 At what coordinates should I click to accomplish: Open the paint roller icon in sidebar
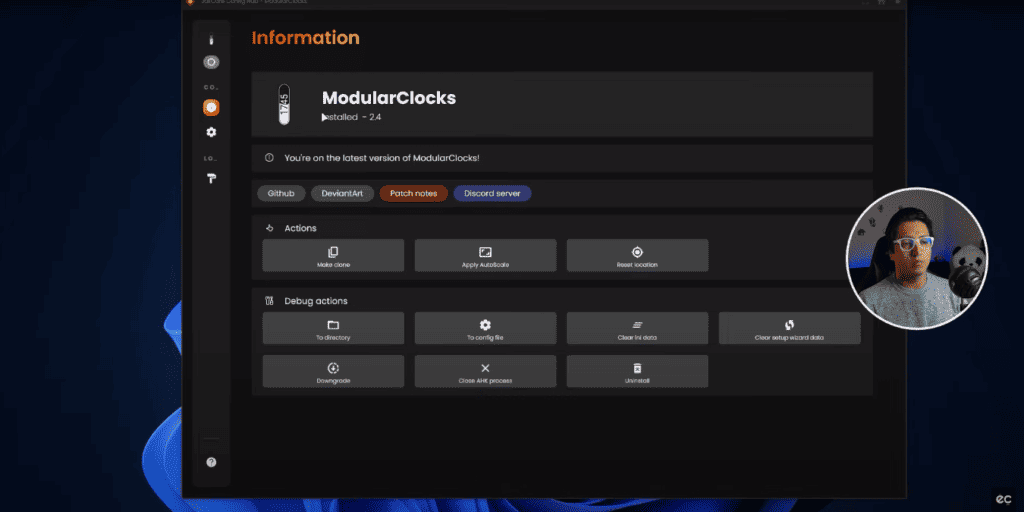211,178
